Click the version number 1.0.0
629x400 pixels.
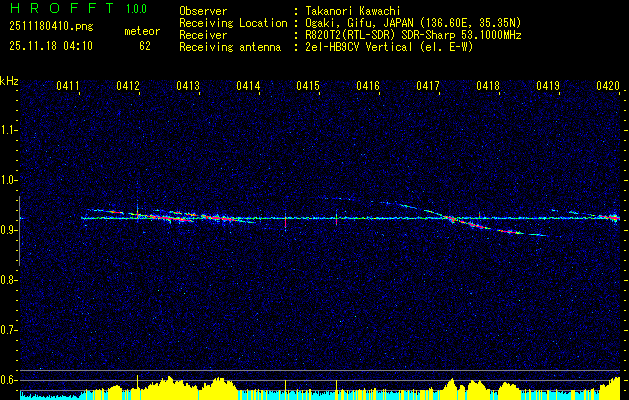tap(136, 9)
